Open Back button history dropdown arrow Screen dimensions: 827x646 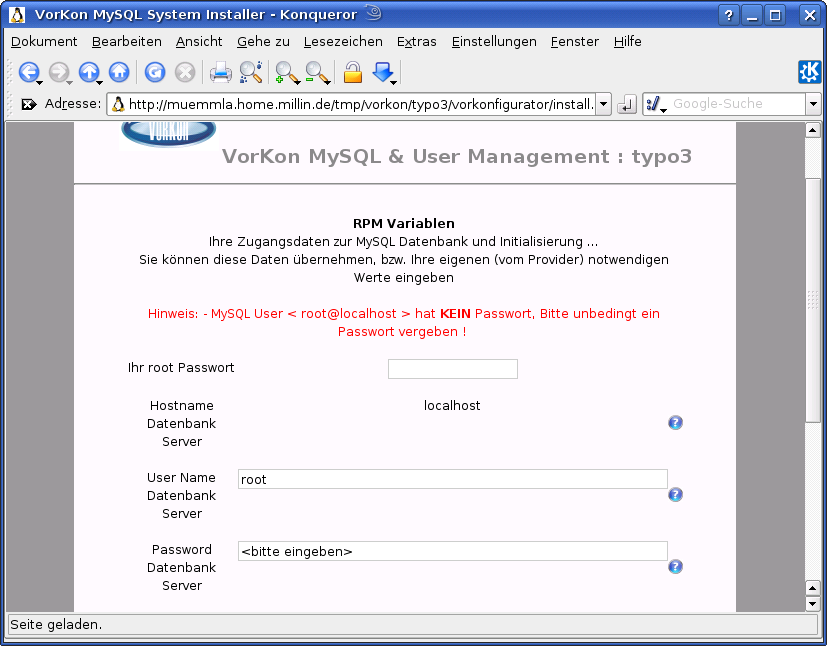point(39,82)
